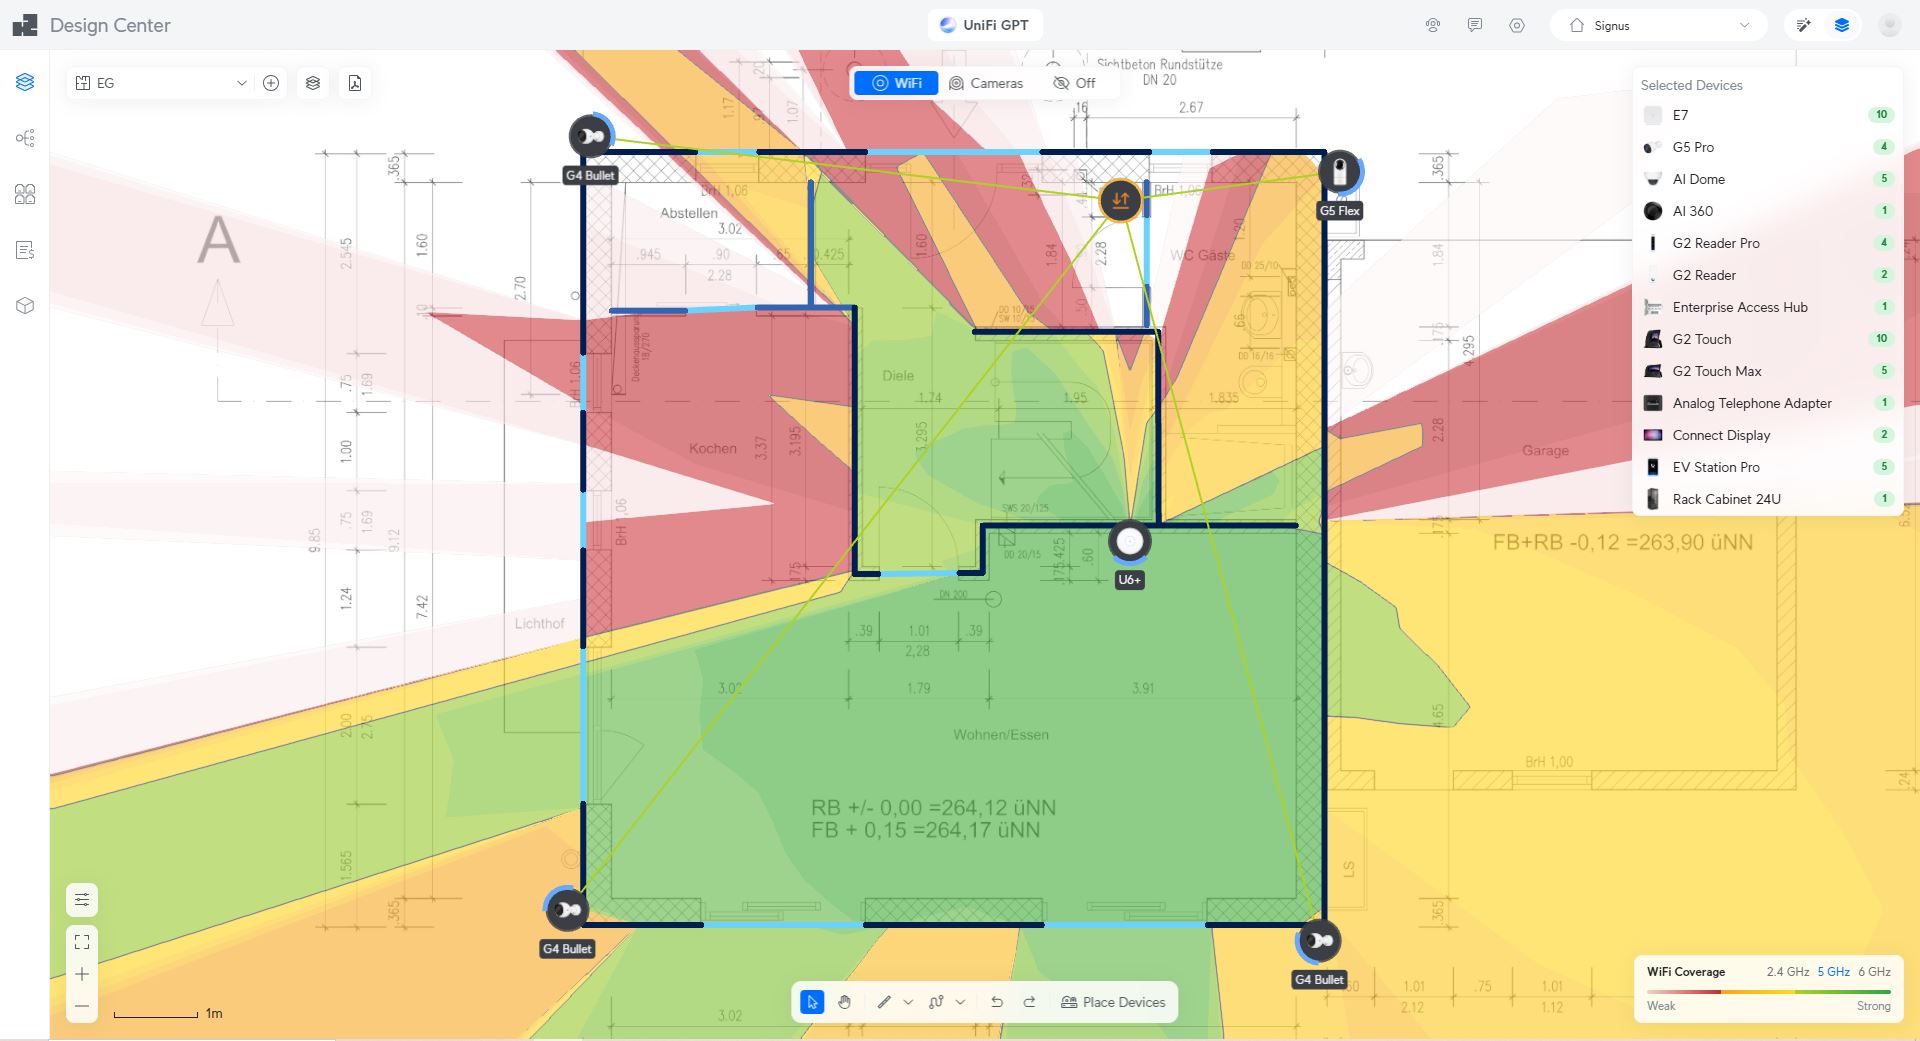Click the Place Devices button
The width and height of the screenshot is (1920, 1041).
(x=1113, y=1002)
